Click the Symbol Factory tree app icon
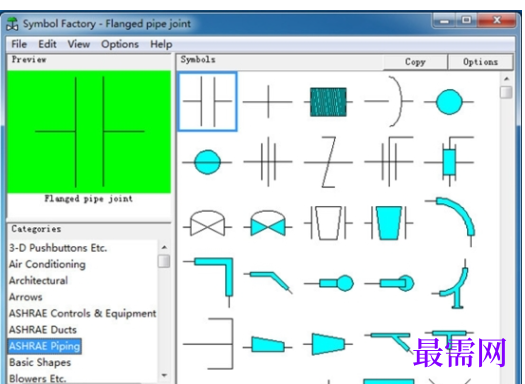 (12, 24)
